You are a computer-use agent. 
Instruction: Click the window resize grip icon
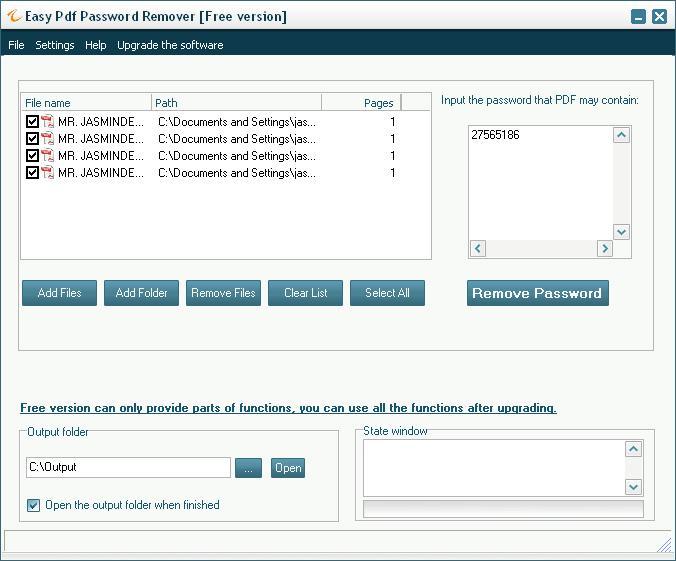point(664,545)
